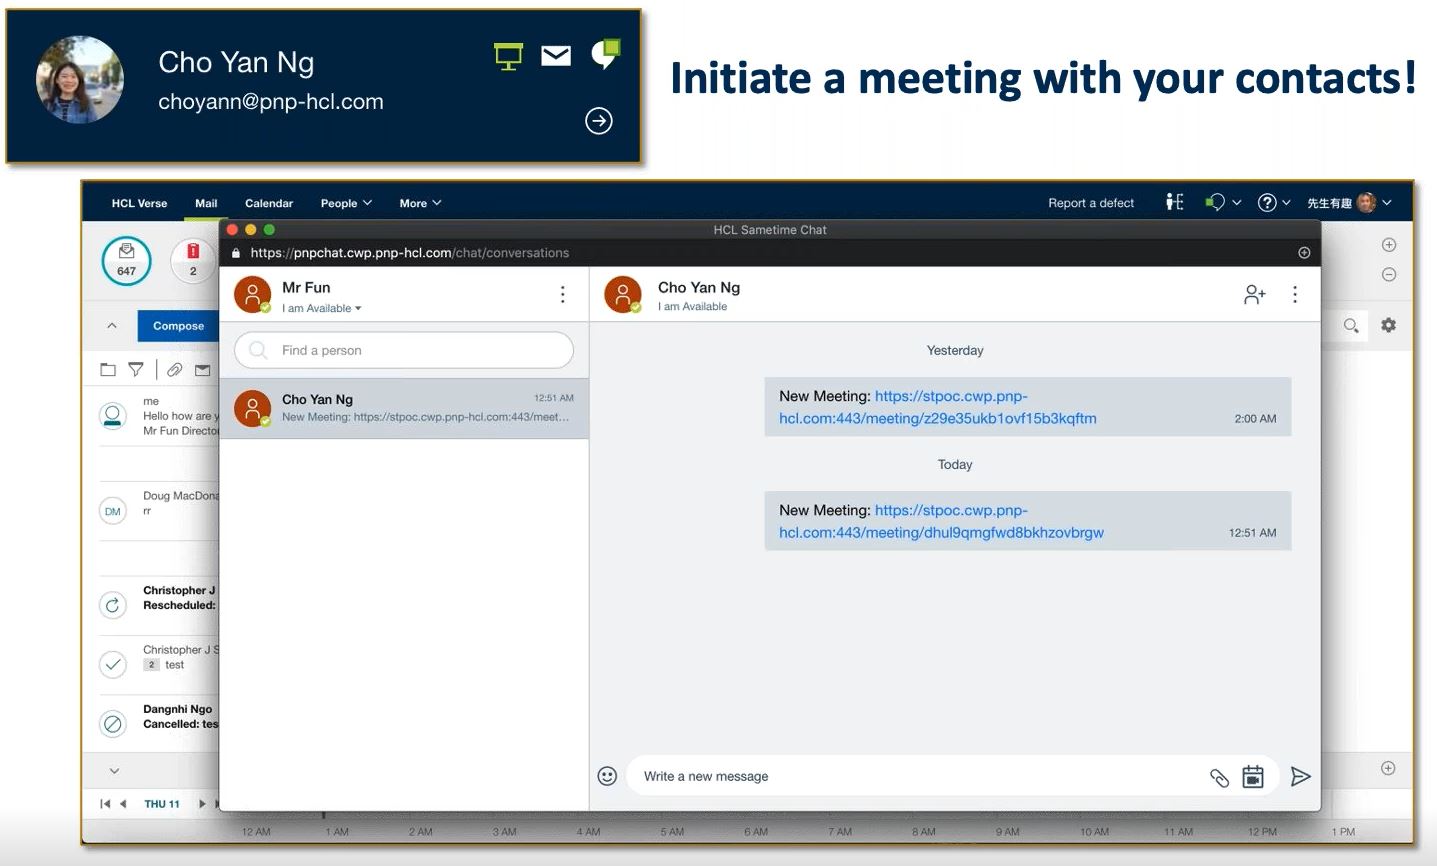Open the help question mark menu
The image size is (1437, 866).
pos(1274,202)
